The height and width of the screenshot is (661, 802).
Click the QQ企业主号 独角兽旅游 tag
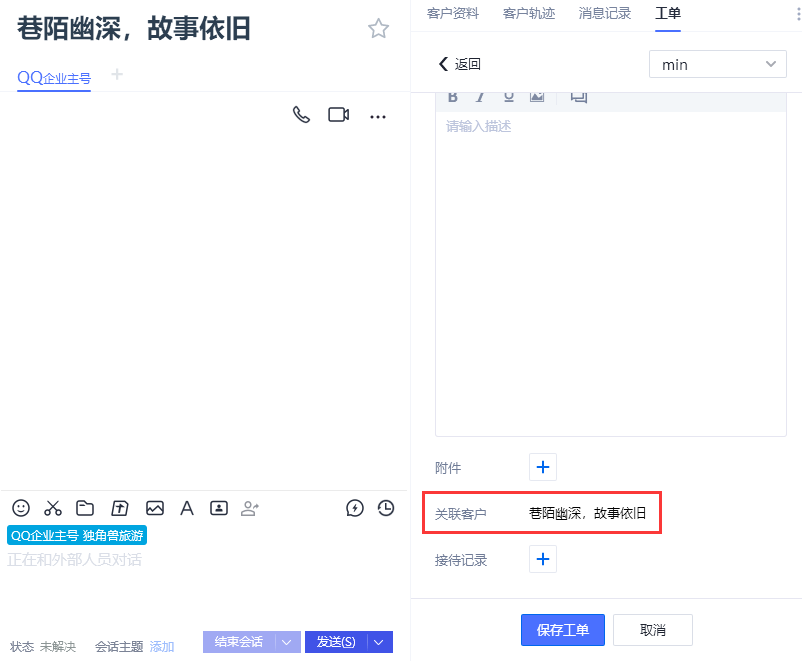coord(77,535)
